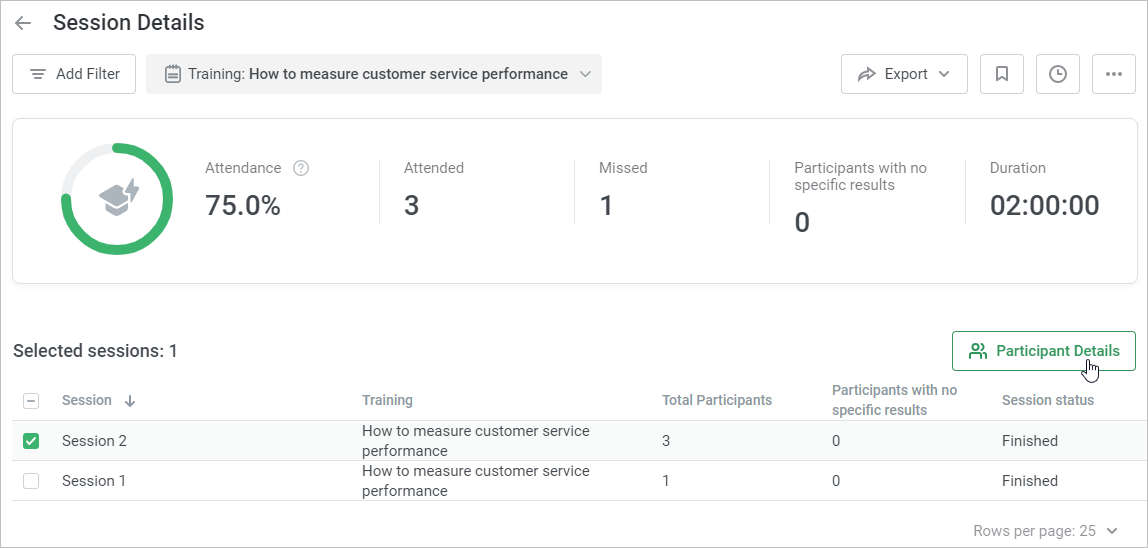Open the history clock icon button
The image size is (1148, 548).
[x=1057, y=74]
